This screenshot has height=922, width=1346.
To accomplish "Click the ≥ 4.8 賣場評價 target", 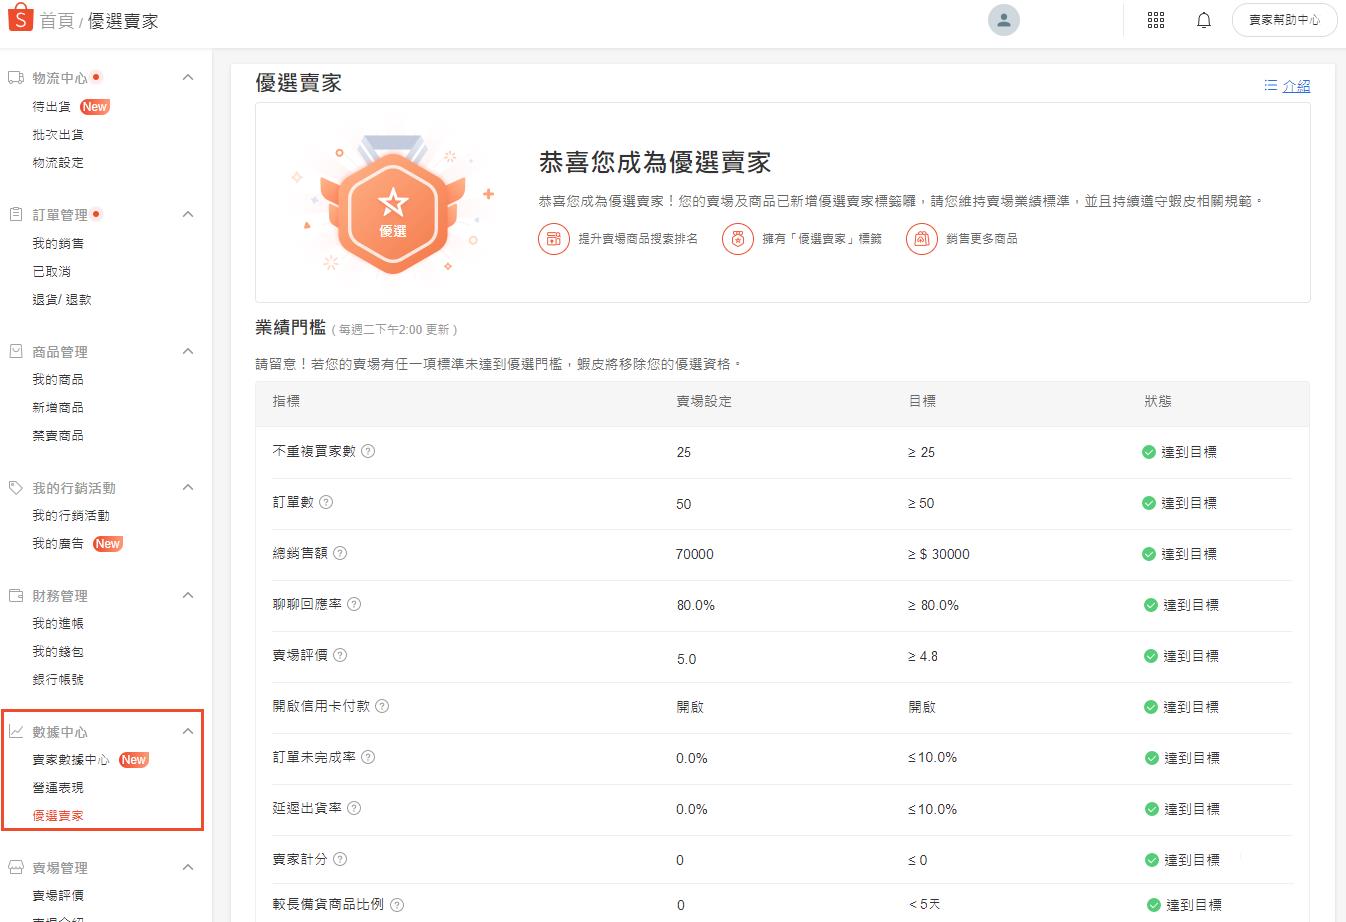I will pos(923,656).
